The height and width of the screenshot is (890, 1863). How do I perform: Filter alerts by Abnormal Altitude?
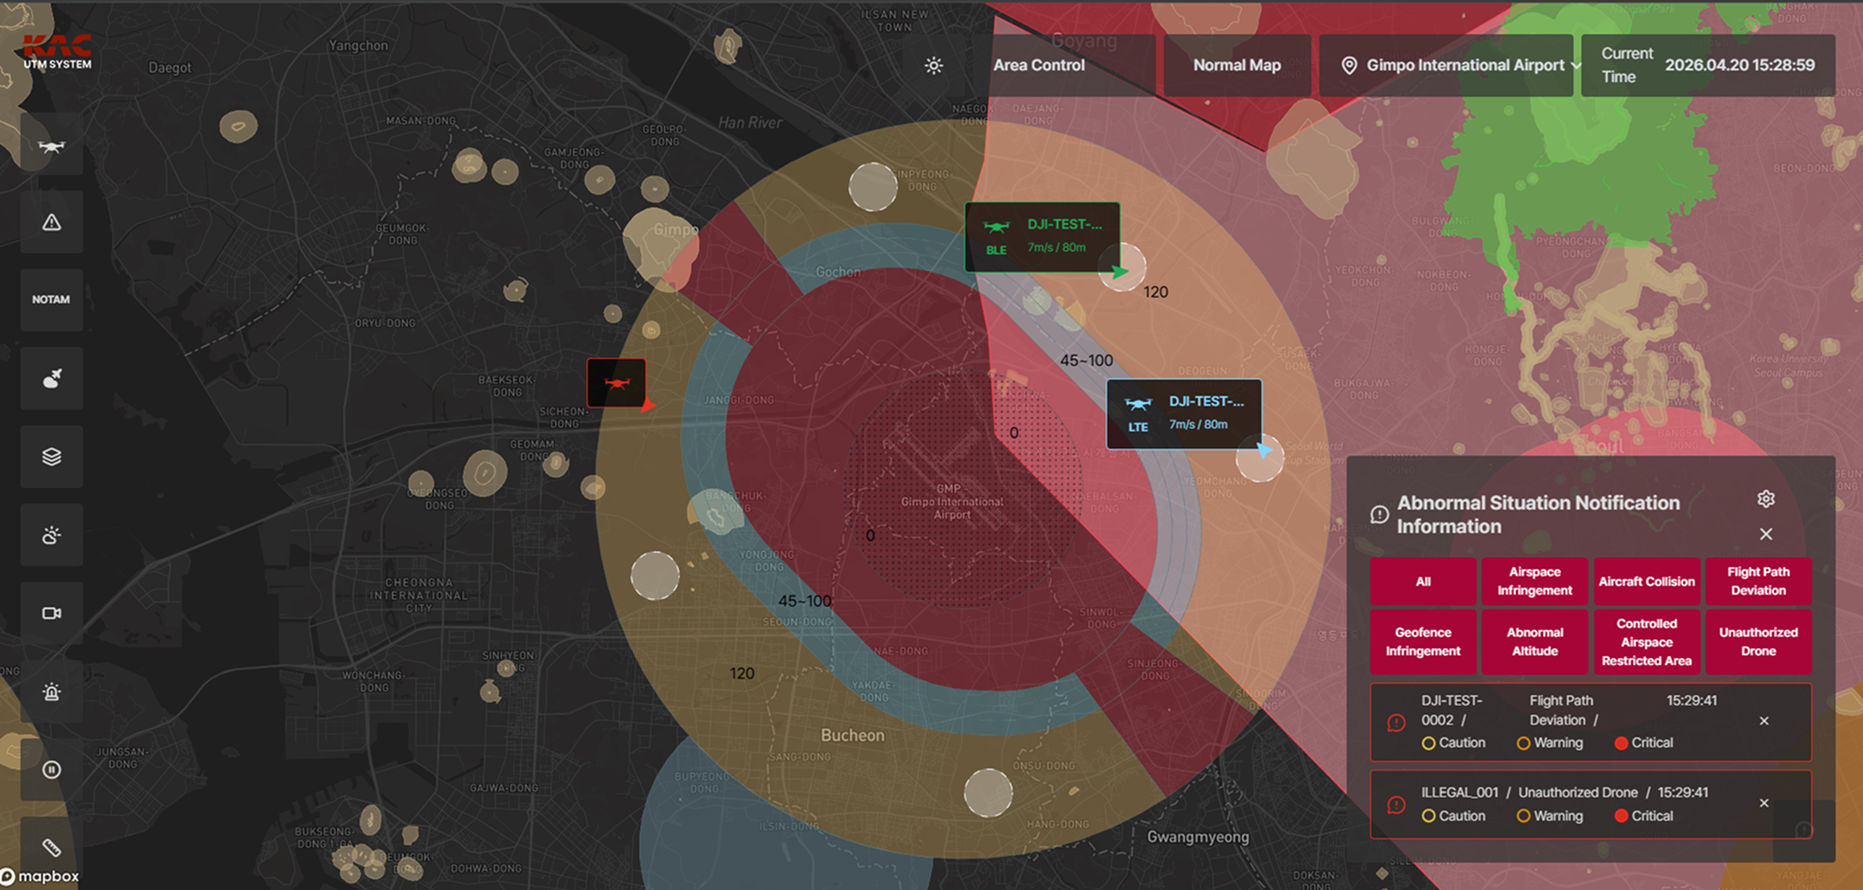(1535, 642)
